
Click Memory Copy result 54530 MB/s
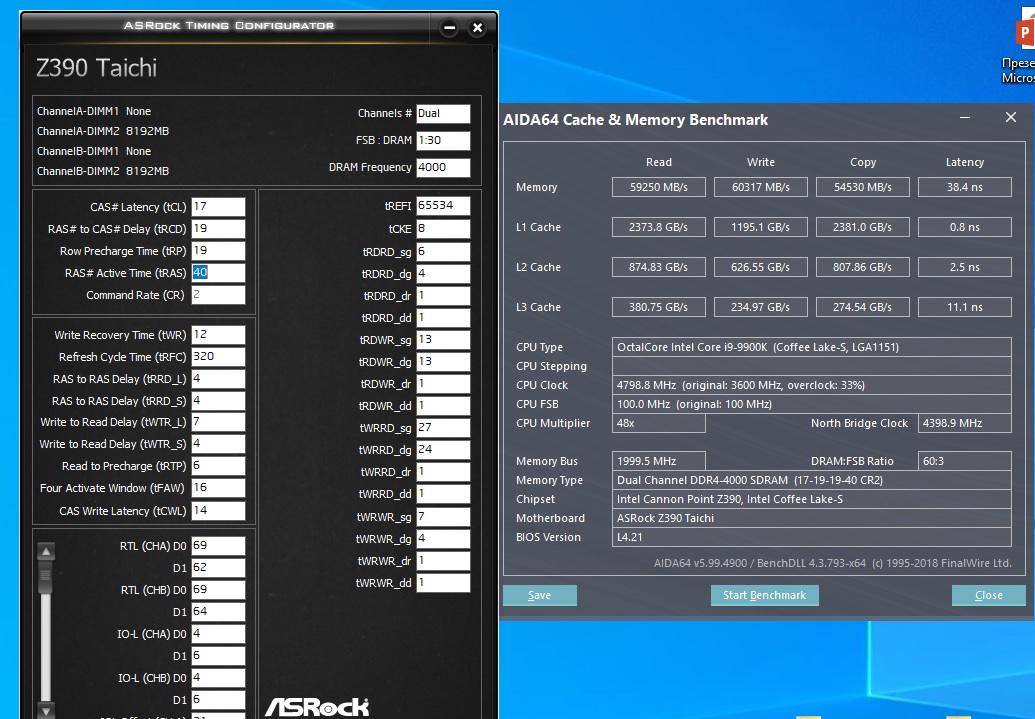(863, 187)
